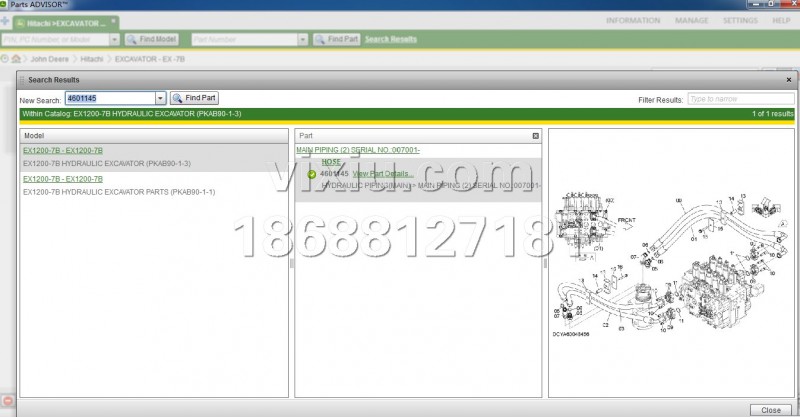Click the history clock icon in breadcrumb
The height and width of the screenshot is (417, 800).
tap(5, 59)
